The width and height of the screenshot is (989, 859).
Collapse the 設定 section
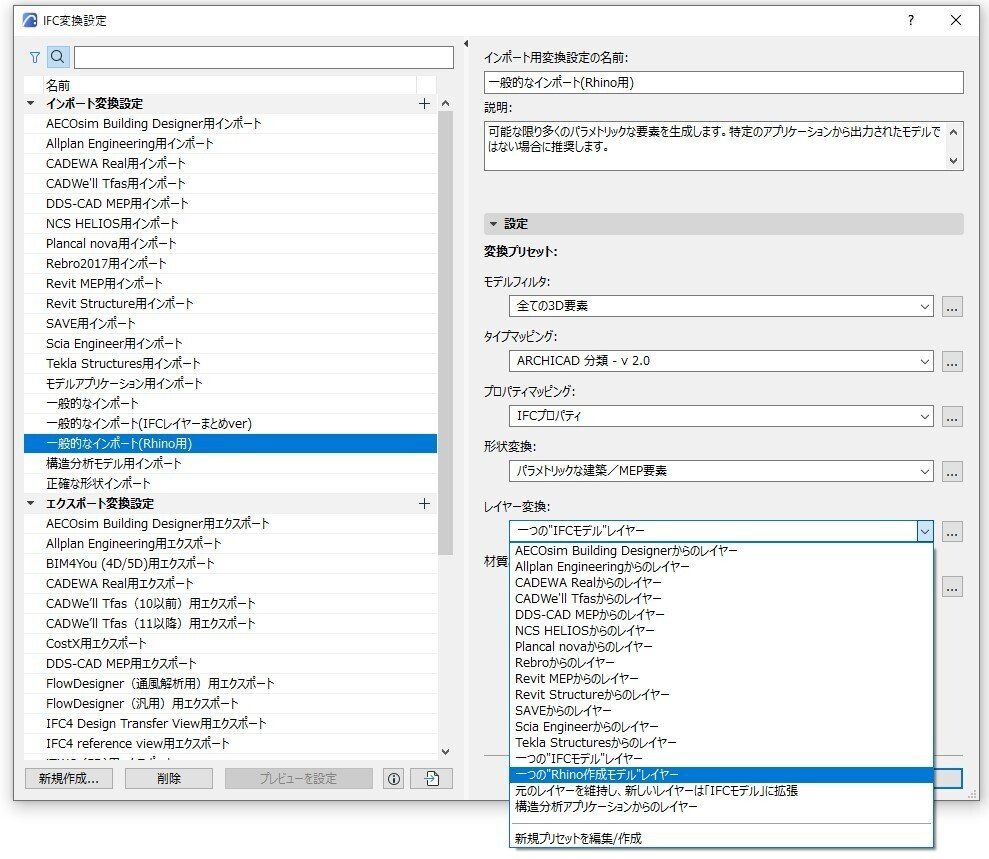point(493,224)
